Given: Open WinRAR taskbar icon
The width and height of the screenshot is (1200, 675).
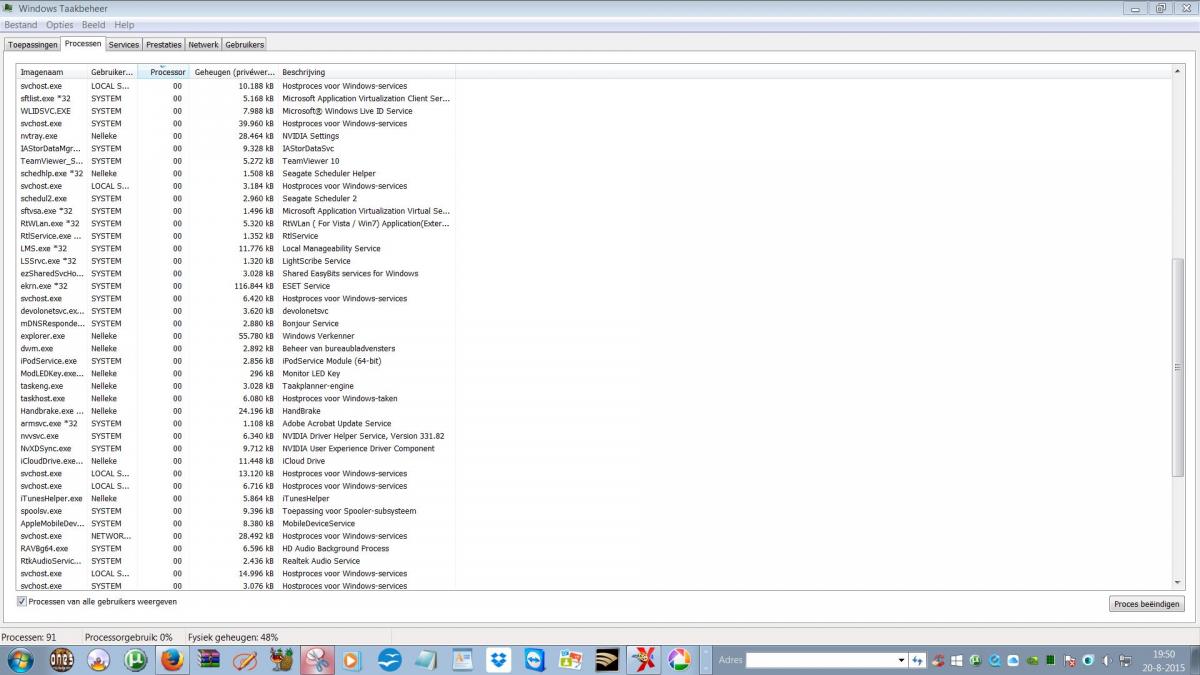Looking at the screenshot, I should (210, 660).
